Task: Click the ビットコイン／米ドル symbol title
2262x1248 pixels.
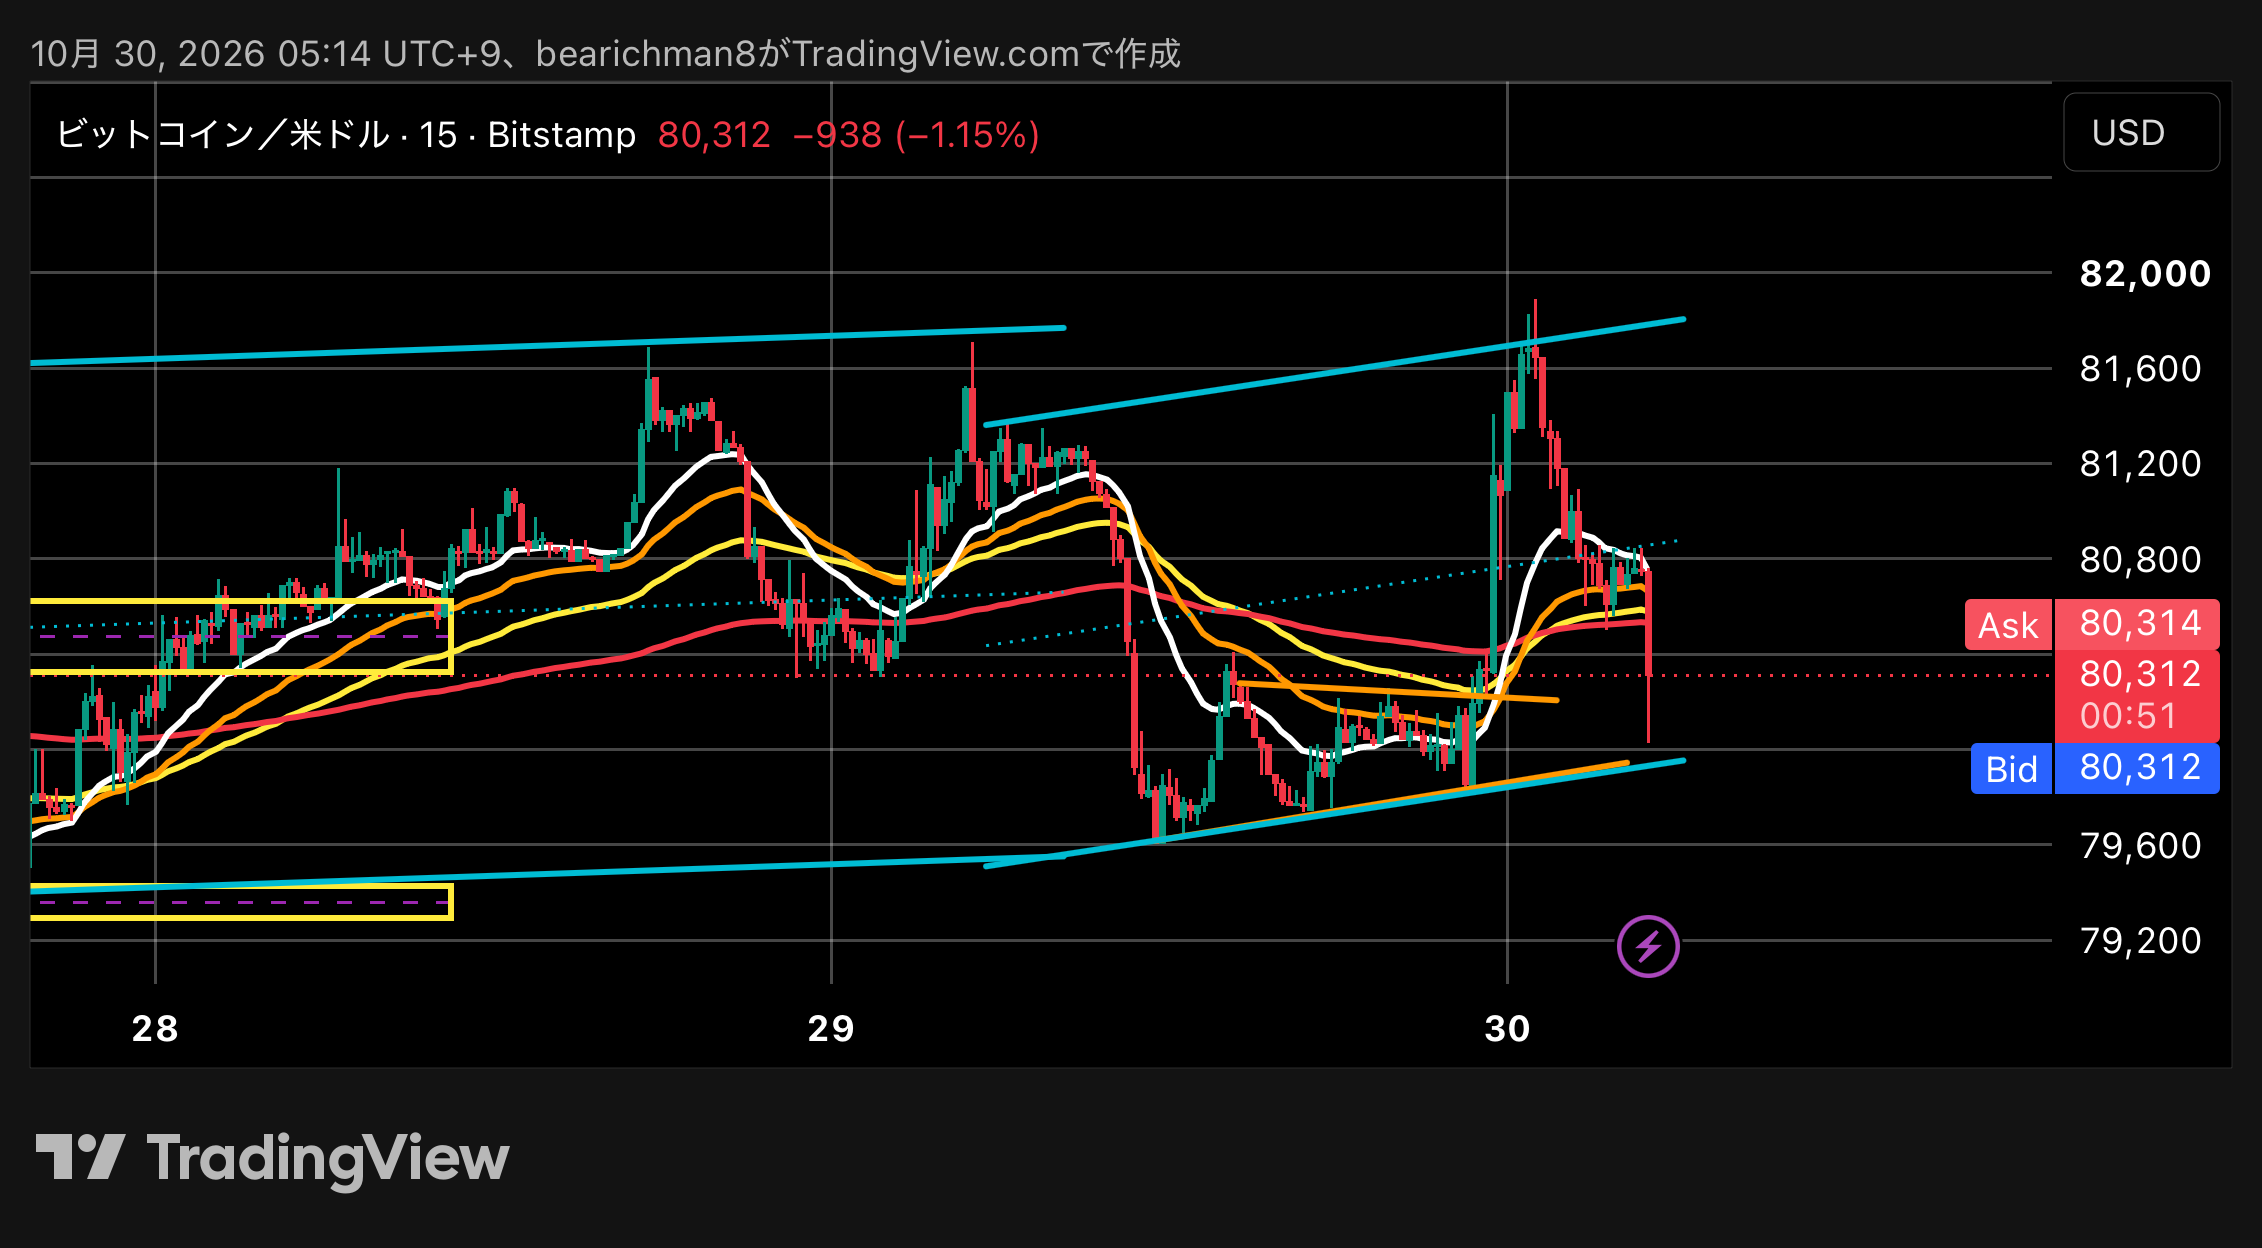Action: [222, 134]
